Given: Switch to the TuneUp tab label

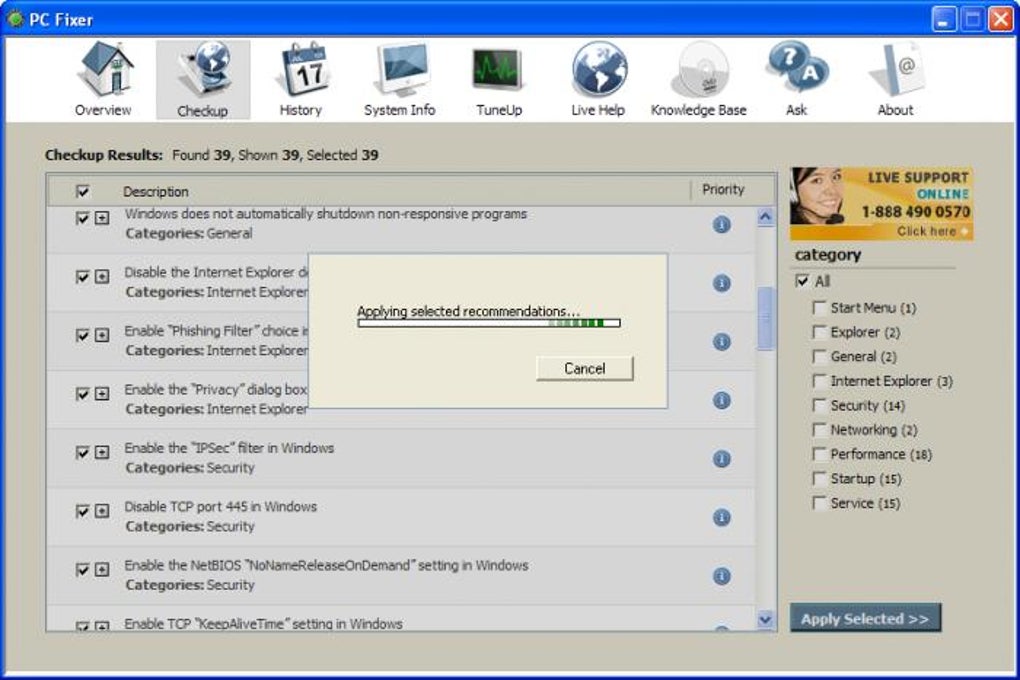Looking at the screenshot, I should pyautogui.click(x=499, y=110).
